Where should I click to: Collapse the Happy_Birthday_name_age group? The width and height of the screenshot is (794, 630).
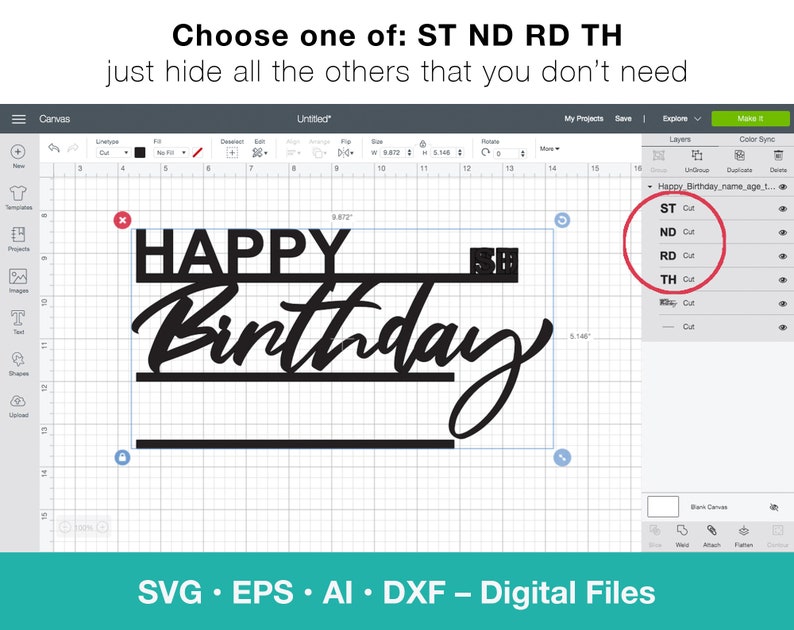click(x=650, y=187)
